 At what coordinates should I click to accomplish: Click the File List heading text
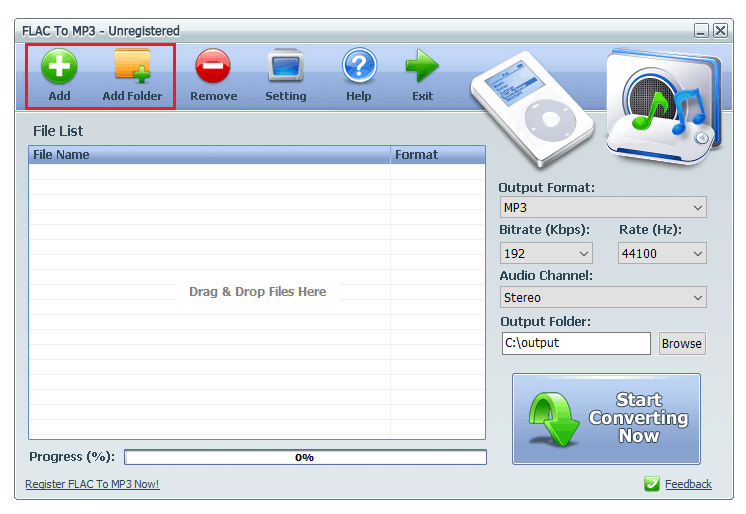pos(58,131)
